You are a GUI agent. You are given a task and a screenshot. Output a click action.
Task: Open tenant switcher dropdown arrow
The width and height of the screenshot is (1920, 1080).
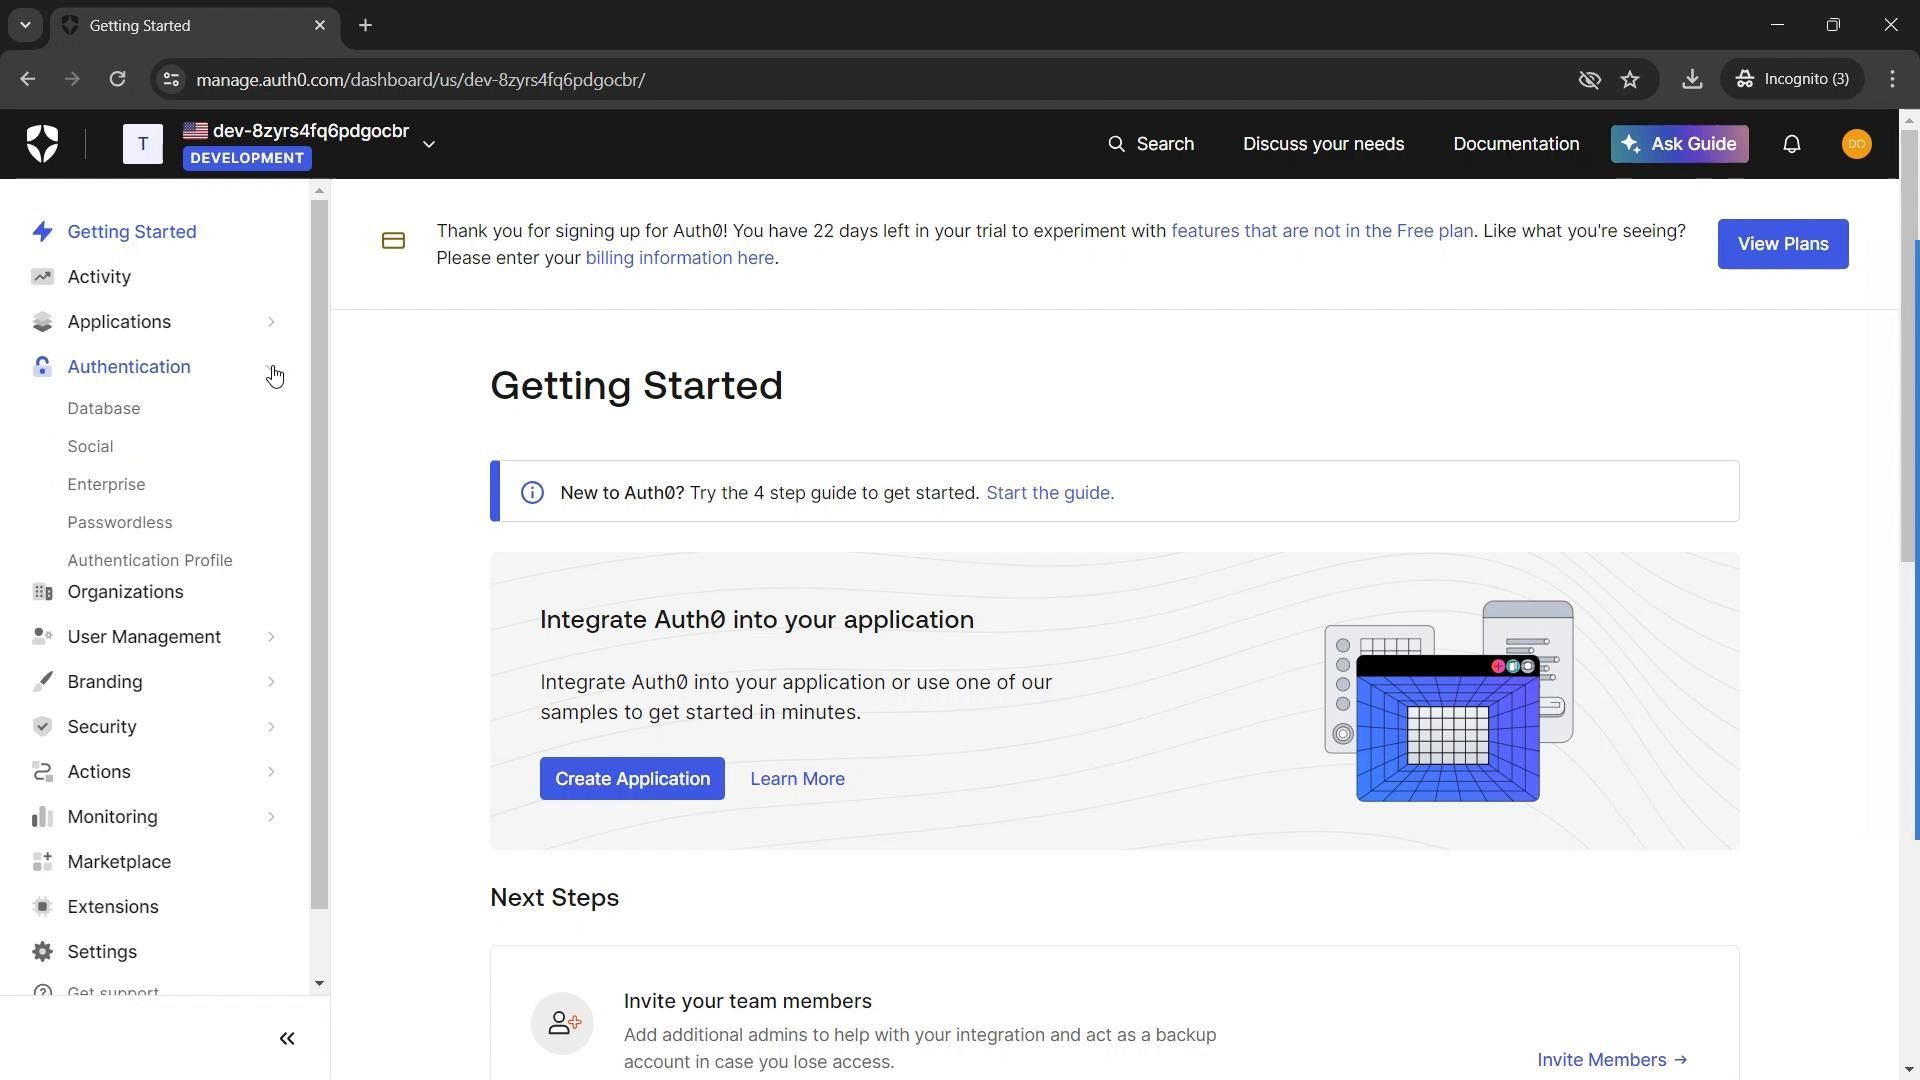coord(429,145)
